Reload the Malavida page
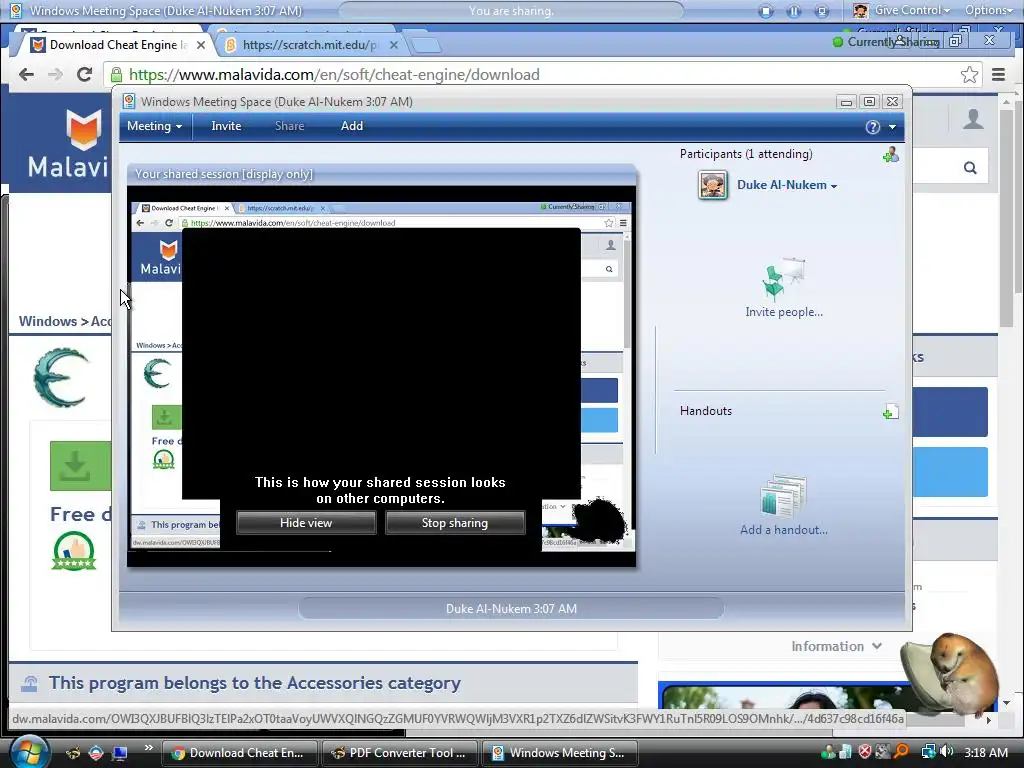 [x=84, y=74]
